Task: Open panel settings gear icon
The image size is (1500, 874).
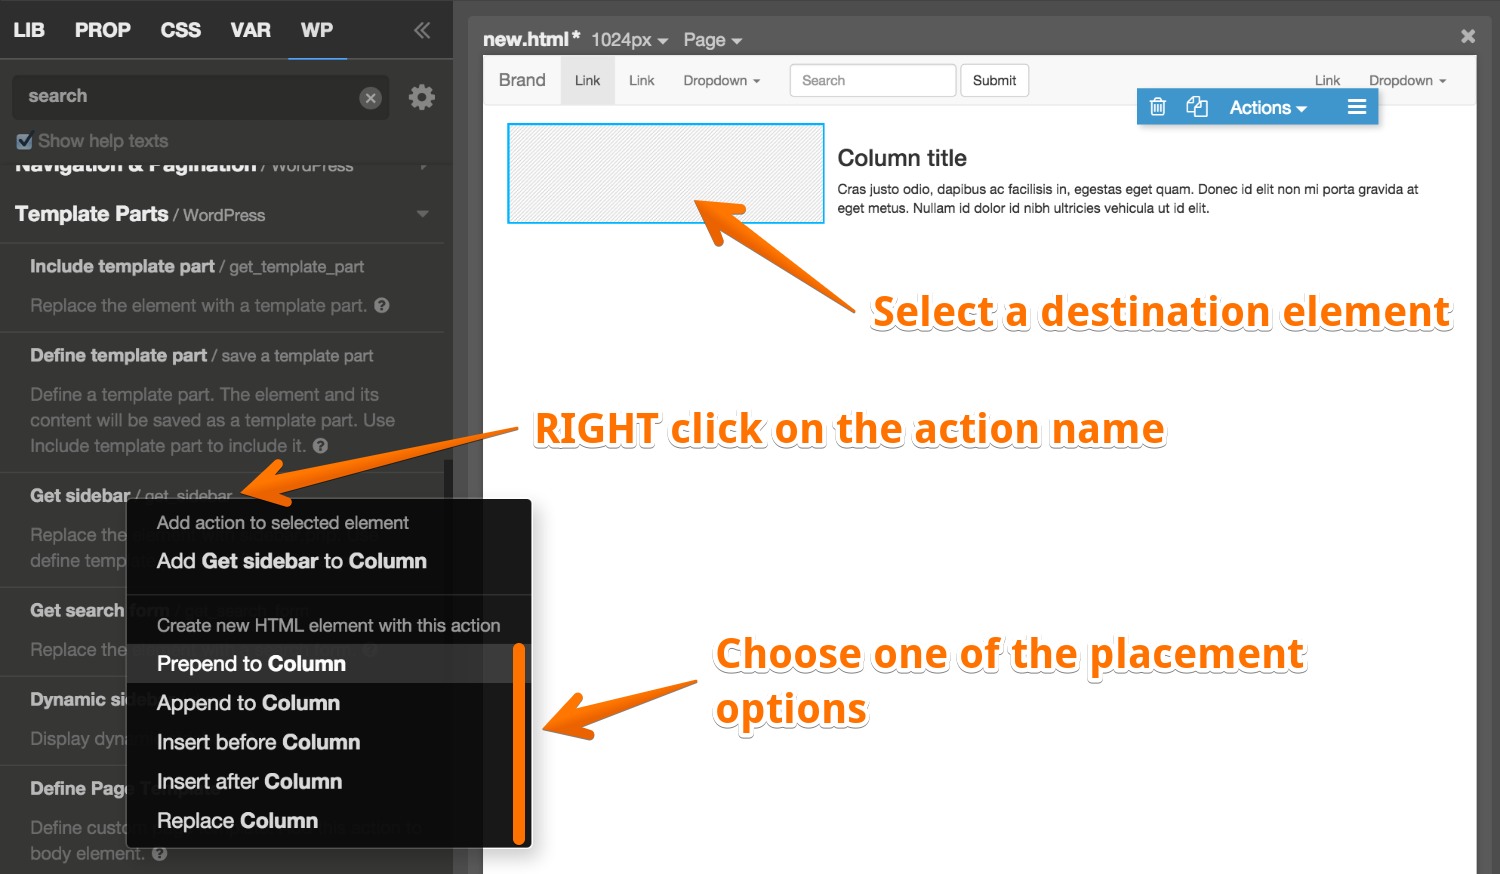Action: tap(422, 97)
